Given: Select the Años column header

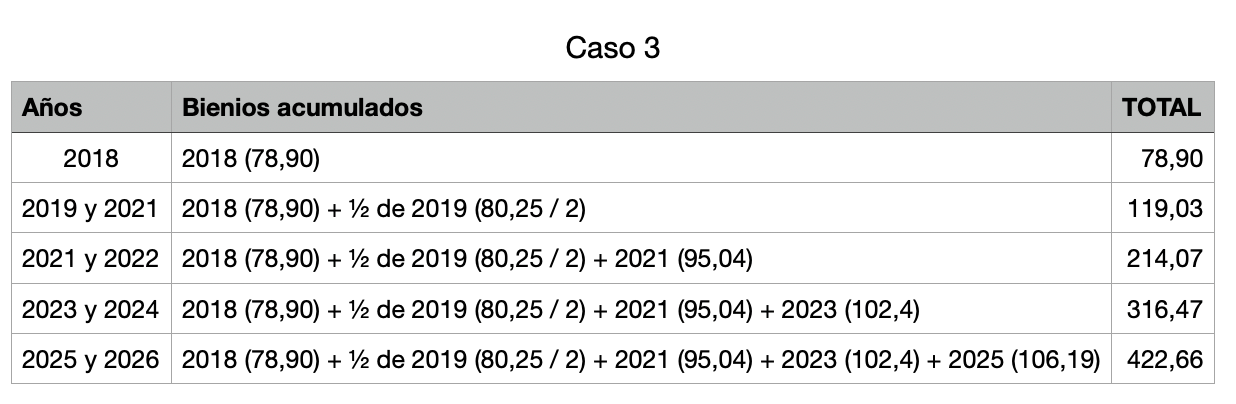Looking at the screenshot, I should point(52,108).
